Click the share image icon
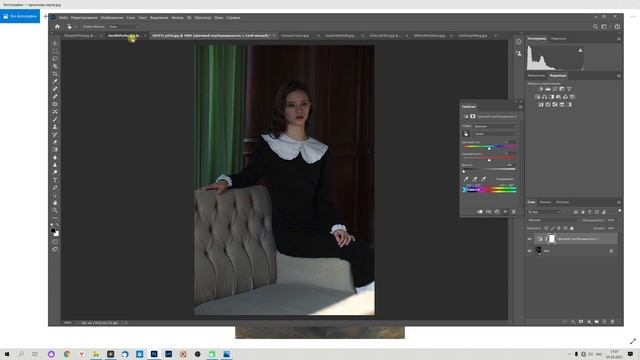The height and width of the screenshot is (360, 640). coord(617,27)
